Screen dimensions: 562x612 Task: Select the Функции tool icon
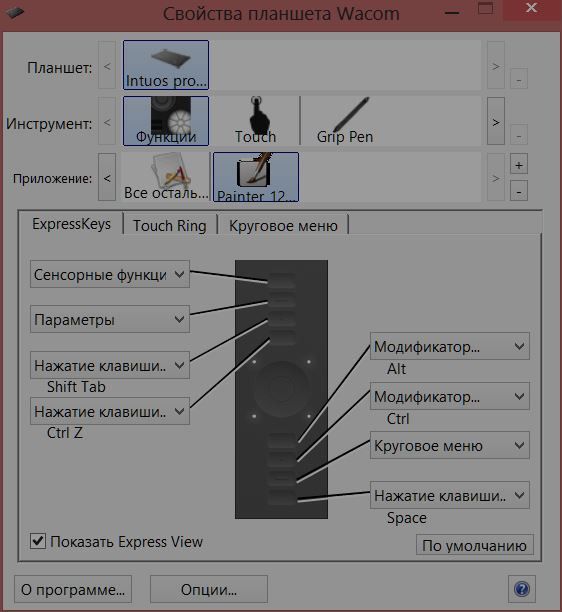pyautogui.click(x=166, y=121)
